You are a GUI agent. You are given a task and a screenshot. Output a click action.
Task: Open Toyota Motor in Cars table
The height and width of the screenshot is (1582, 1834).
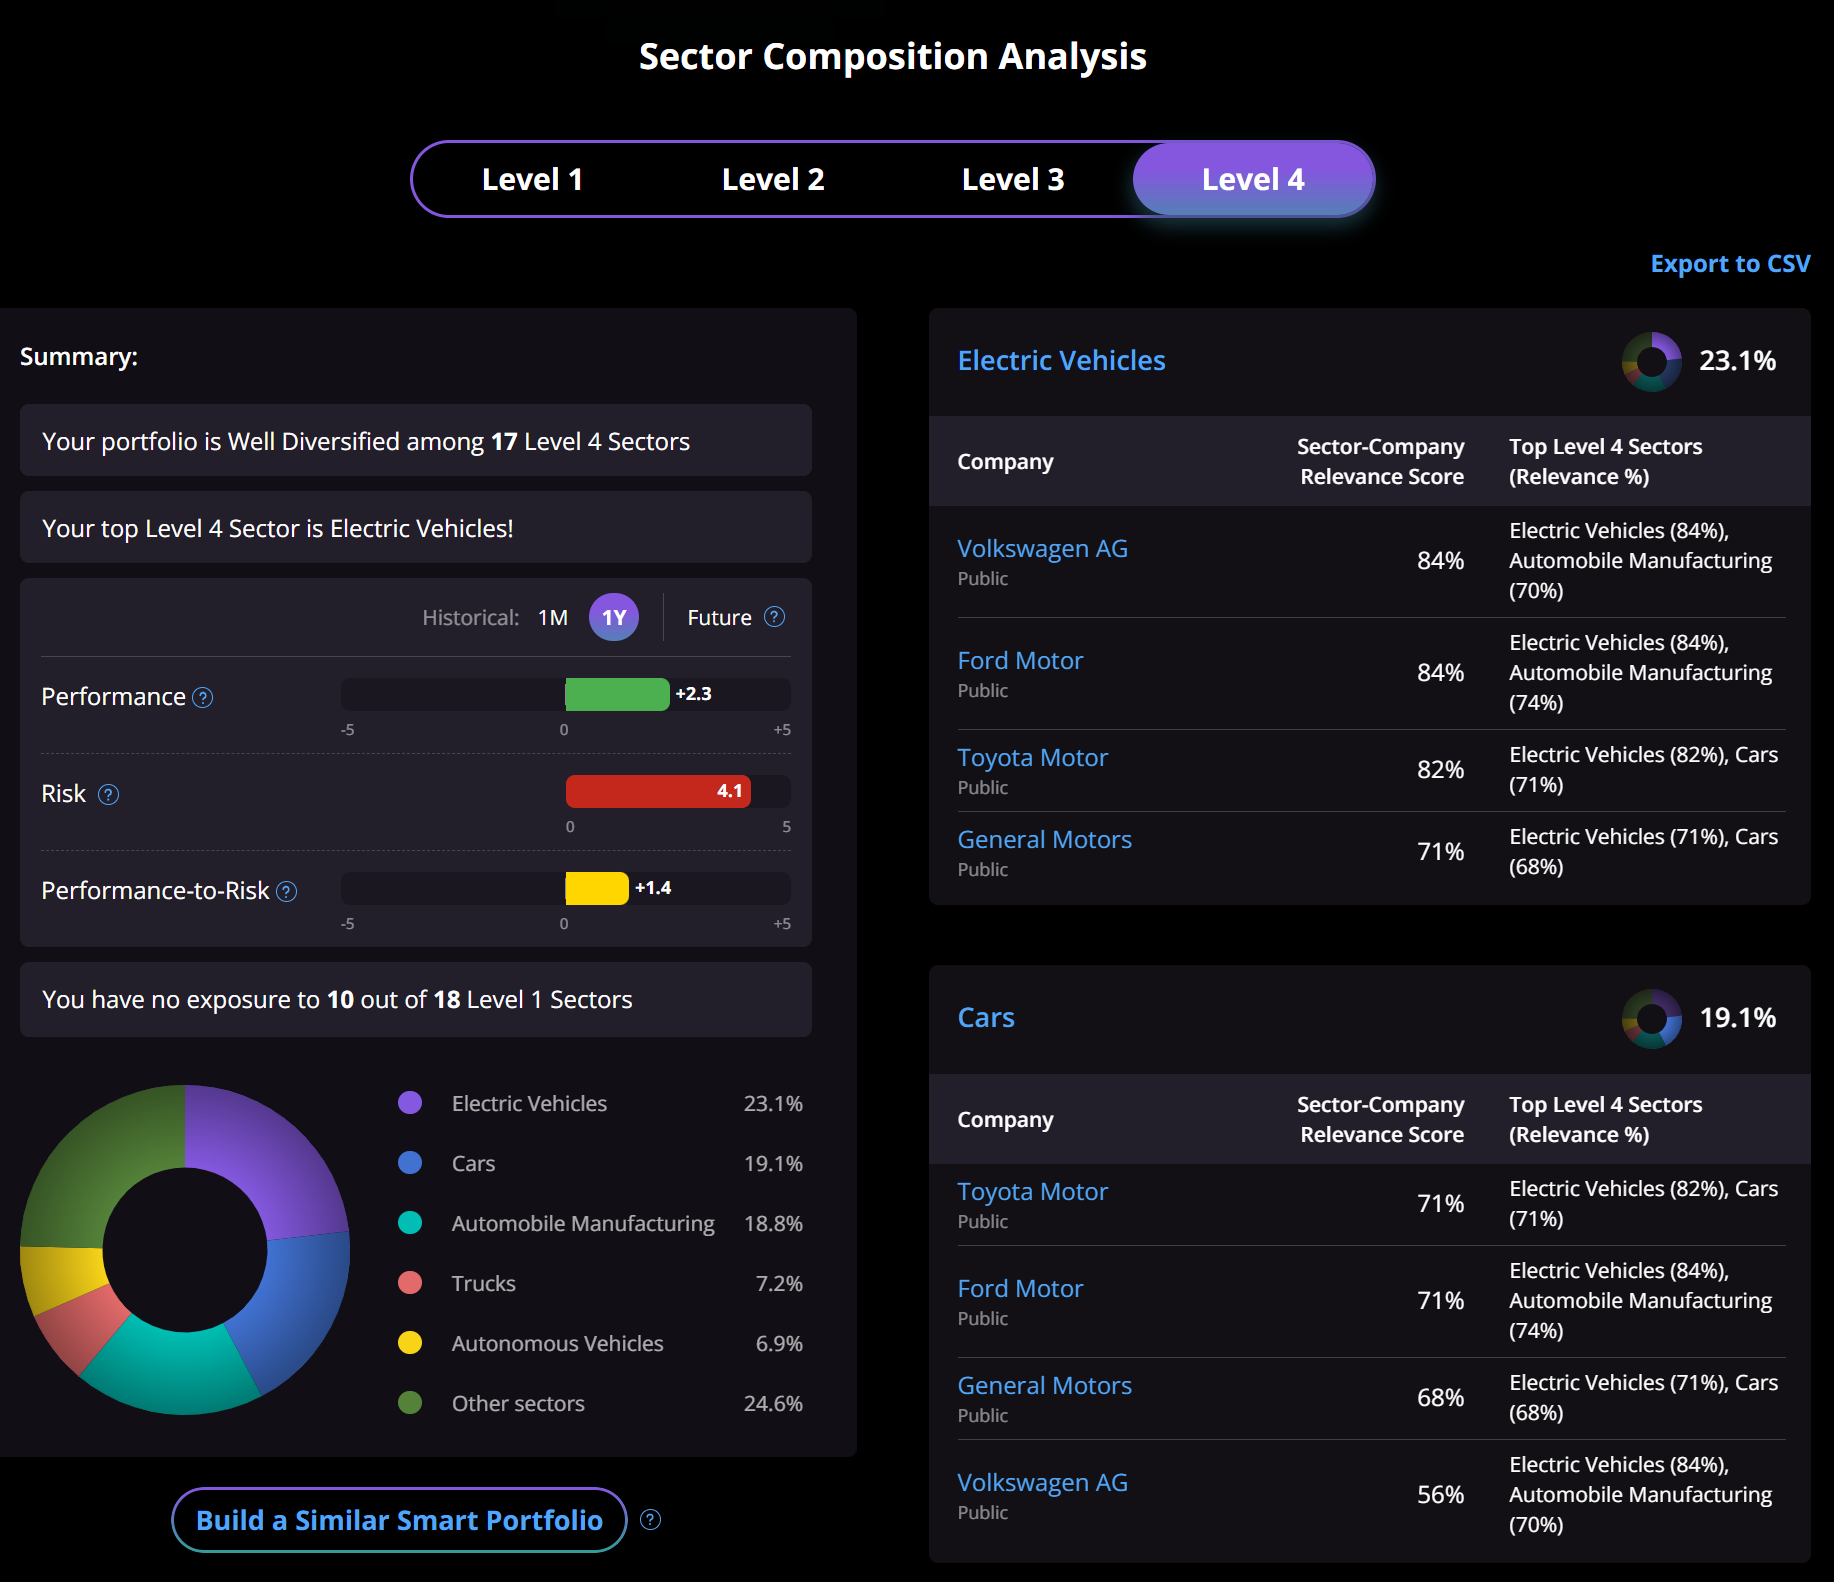tap(1032, 1191)
